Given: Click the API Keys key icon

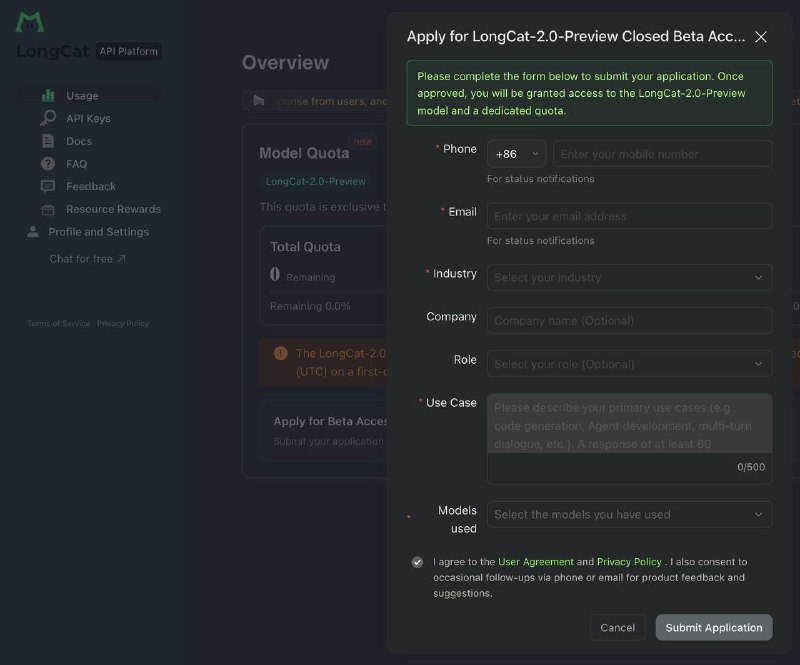Looking at the screenshot, I should [48, 118].
